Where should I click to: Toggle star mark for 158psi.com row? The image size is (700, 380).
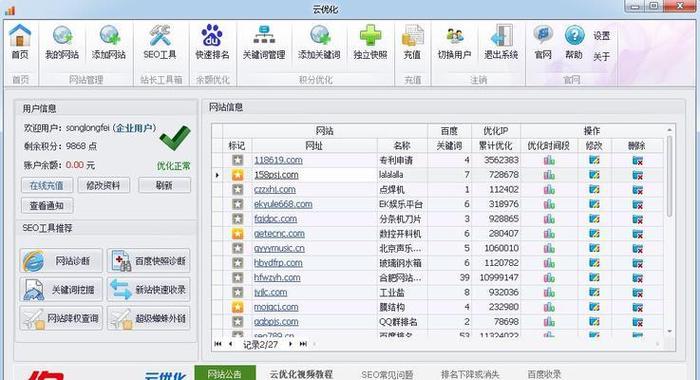click(x=238, y=175)
